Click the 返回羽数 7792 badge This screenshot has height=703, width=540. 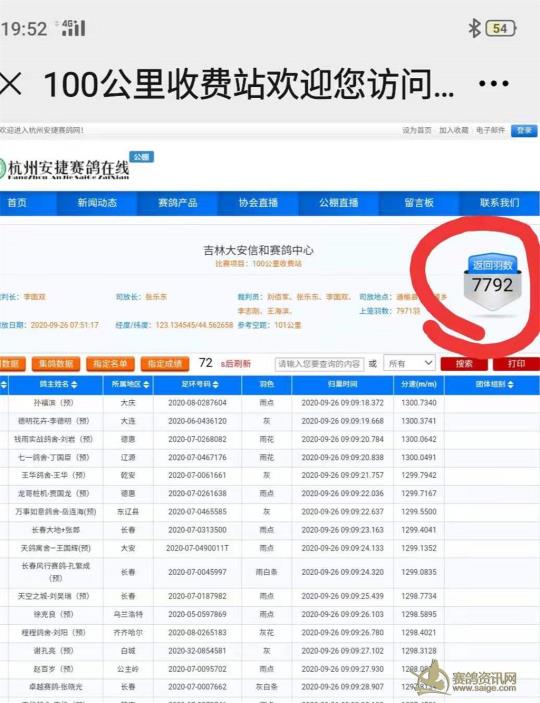(x=492, y=282)
